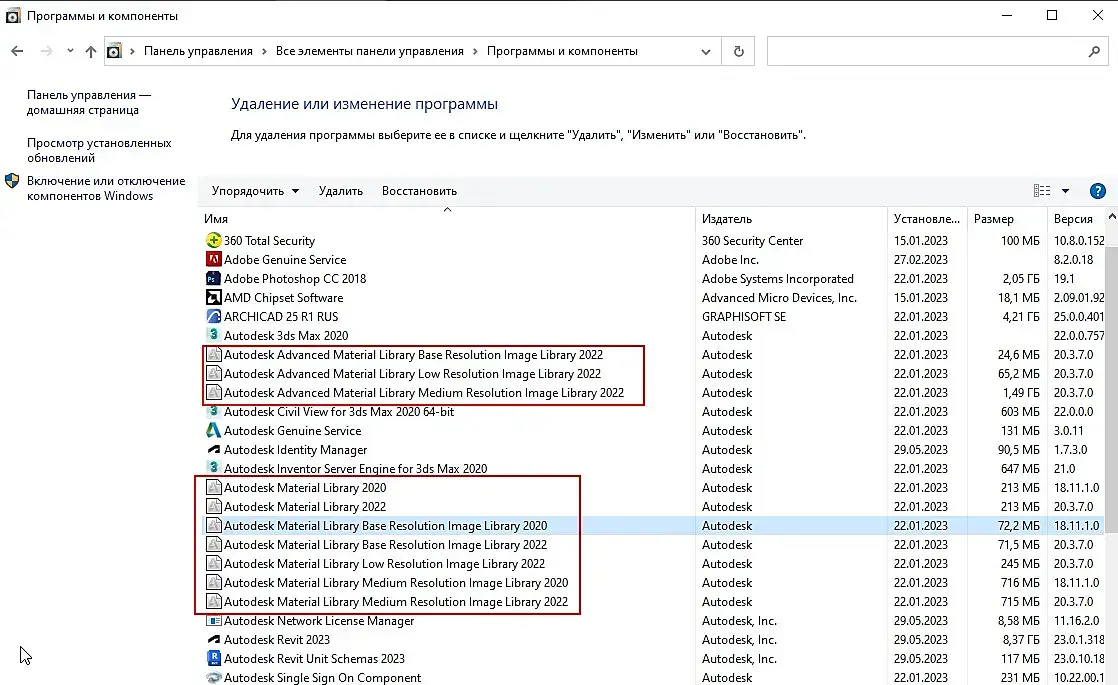Click the GRAPHISOFT SE publisher cell

744,316
